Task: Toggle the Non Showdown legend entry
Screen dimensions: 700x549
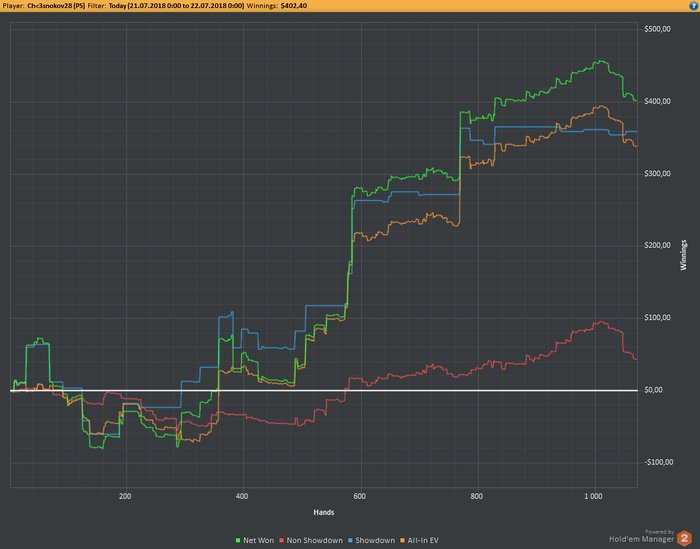Action: click(311, 541)
